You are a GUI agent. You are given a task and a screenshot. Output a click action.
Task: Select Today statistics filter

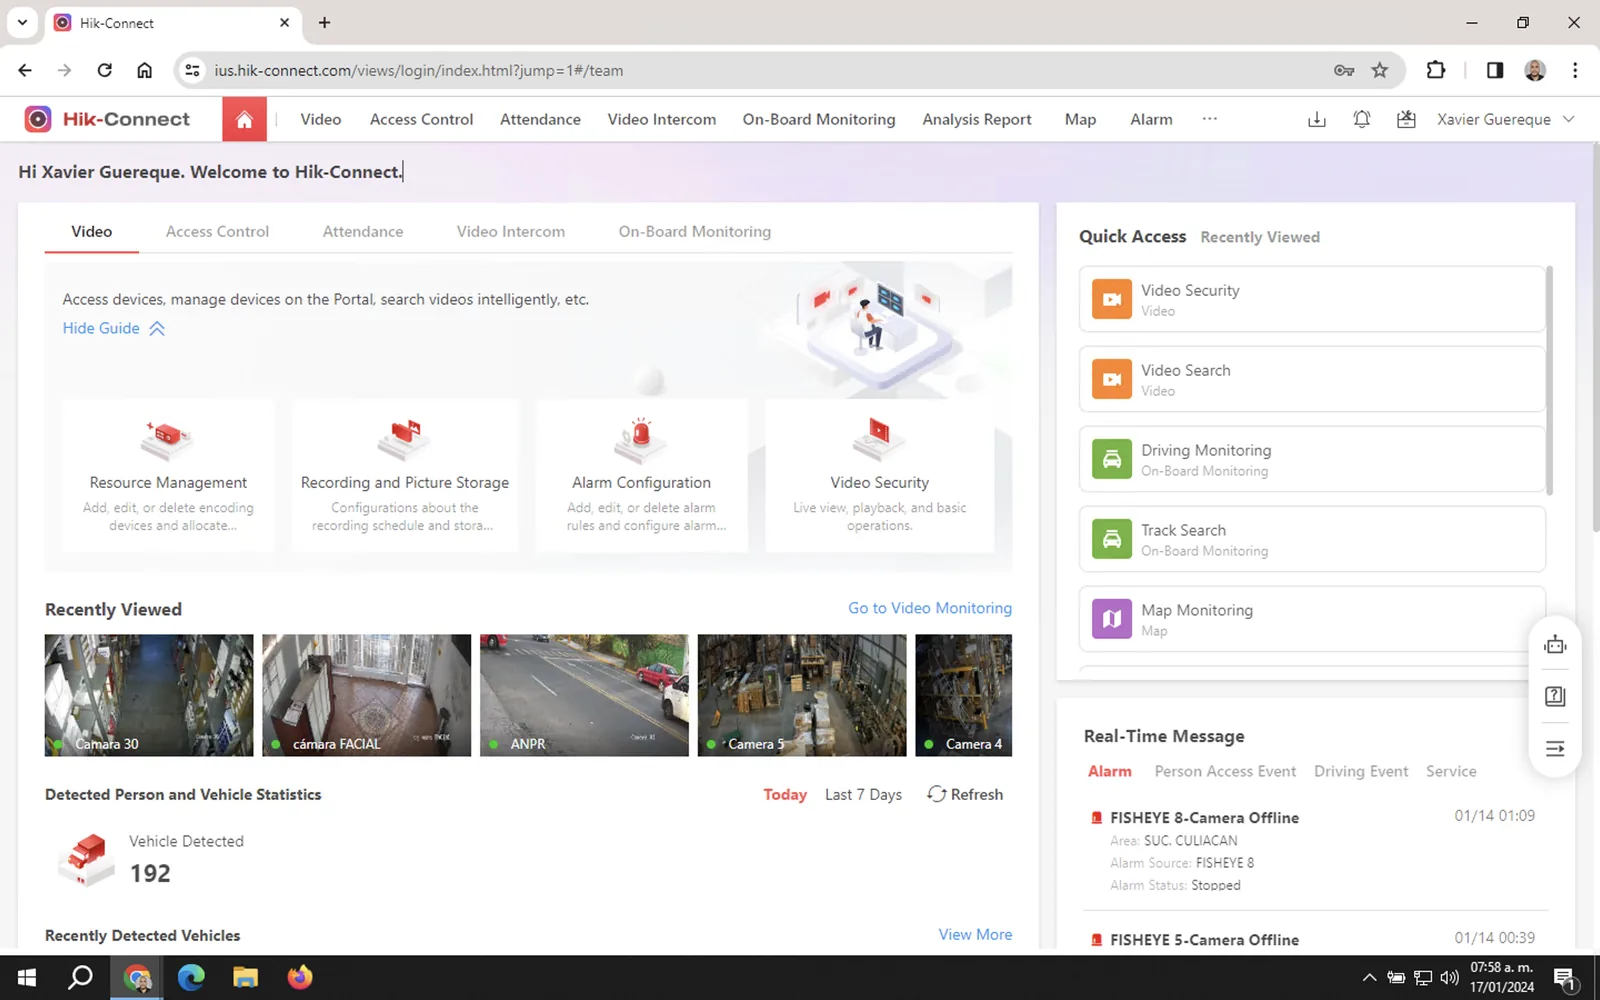coord(785,794)
